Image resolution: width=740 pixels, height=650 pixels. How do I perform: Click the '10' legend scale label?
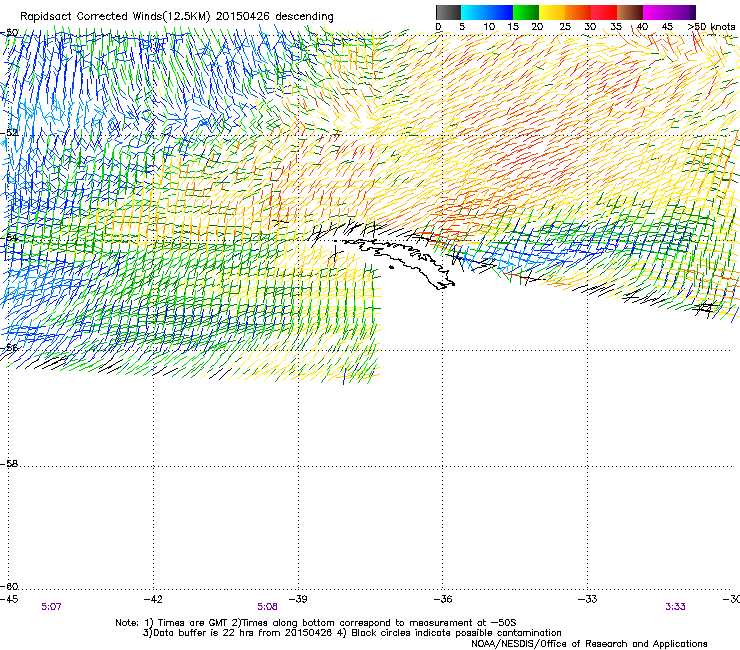coord(489,27)
